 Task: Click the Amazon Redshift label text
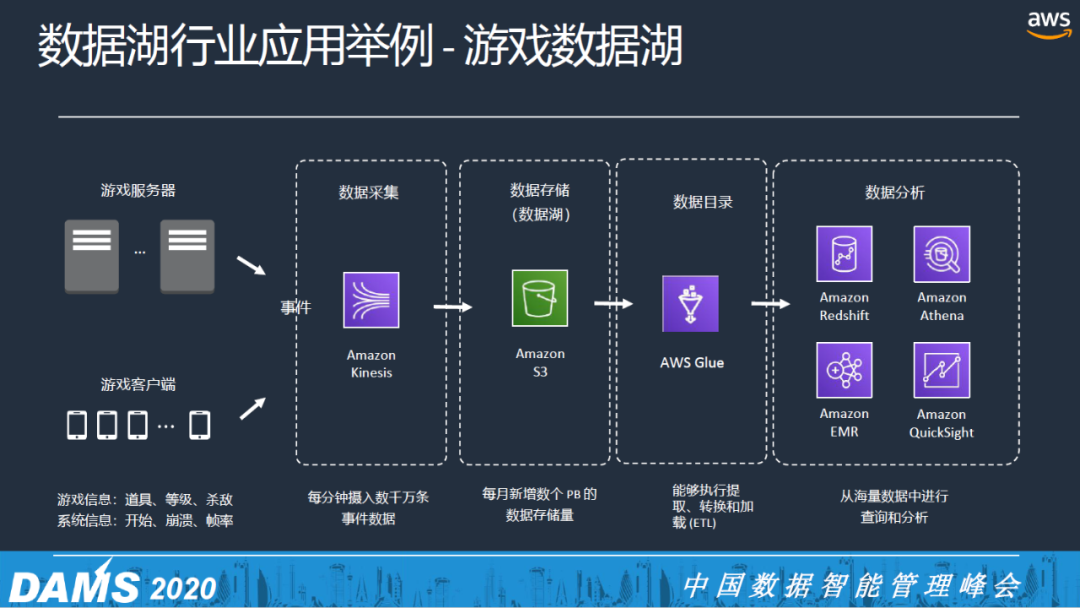point(844,306)
